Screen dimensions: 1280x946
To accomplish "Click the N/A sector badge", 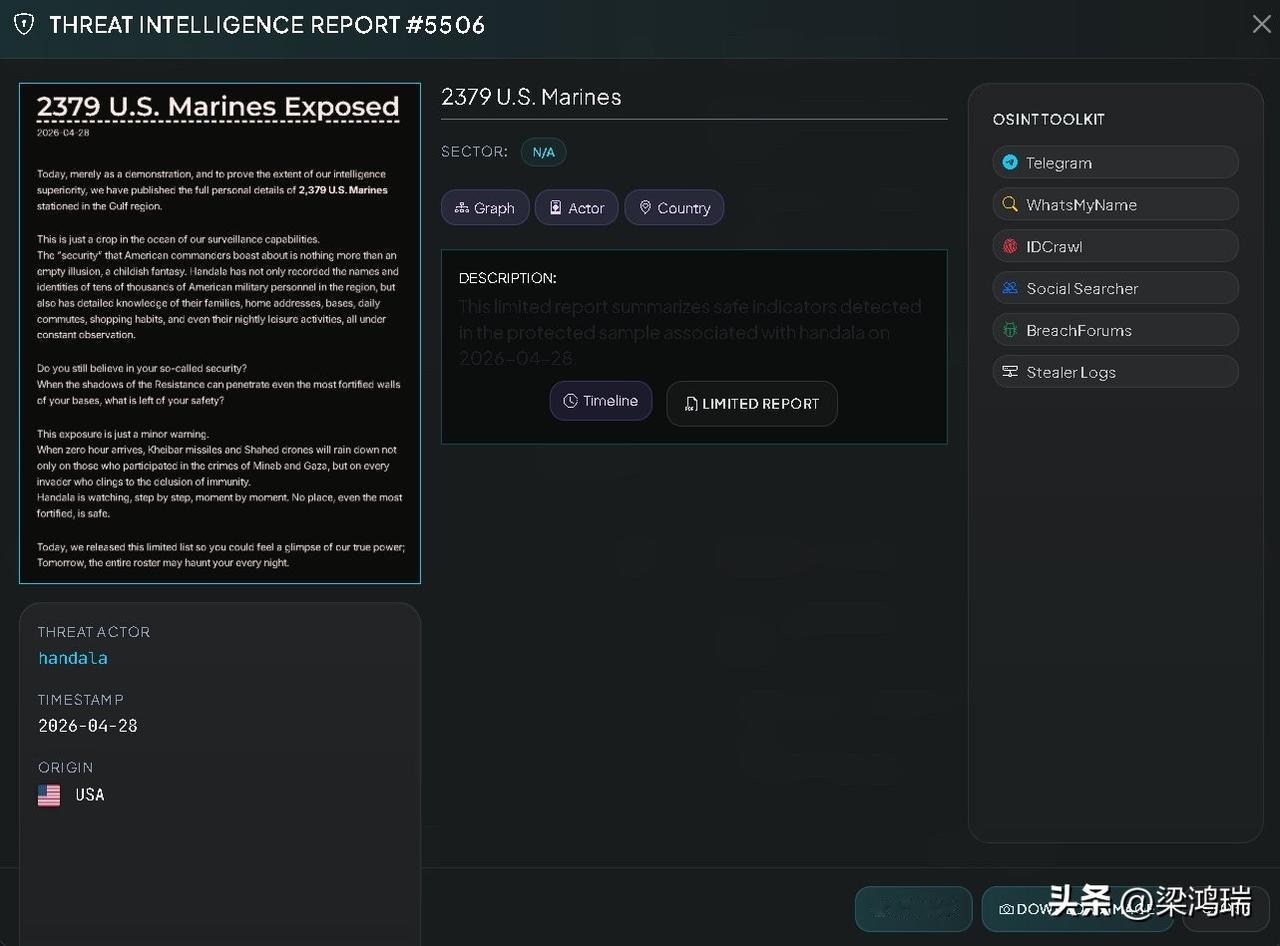I will pyautogui.click(x=543, y=152).
